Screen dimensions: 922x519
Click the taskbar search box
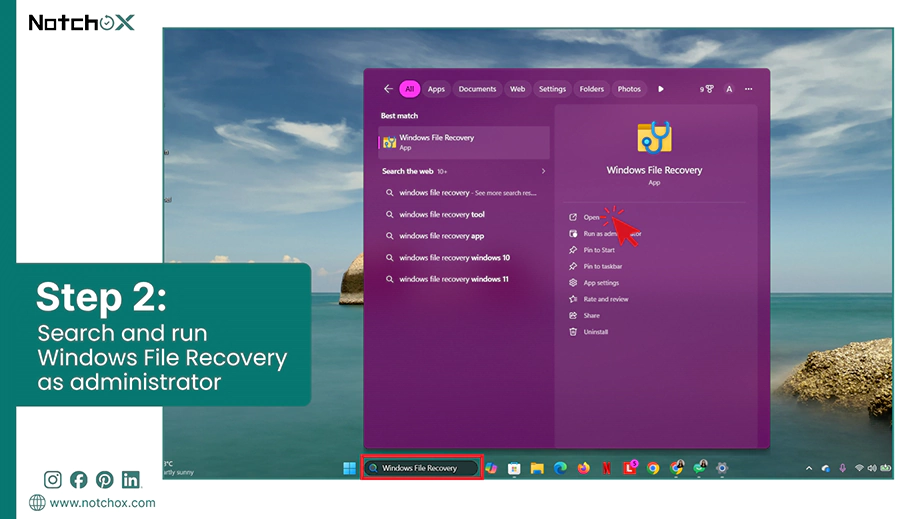(422, 468)
